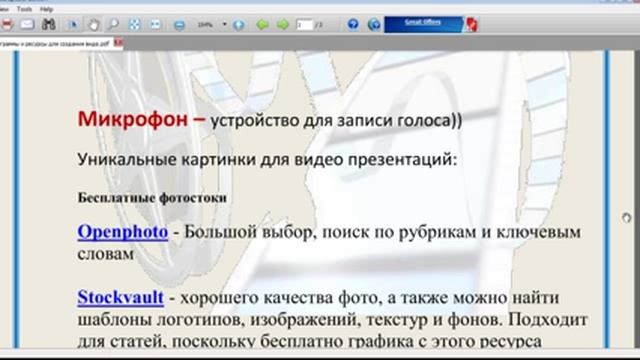Click the blue question mark Help icon
The height and width of the screenshot is (360, 640).
pos(353,24)
